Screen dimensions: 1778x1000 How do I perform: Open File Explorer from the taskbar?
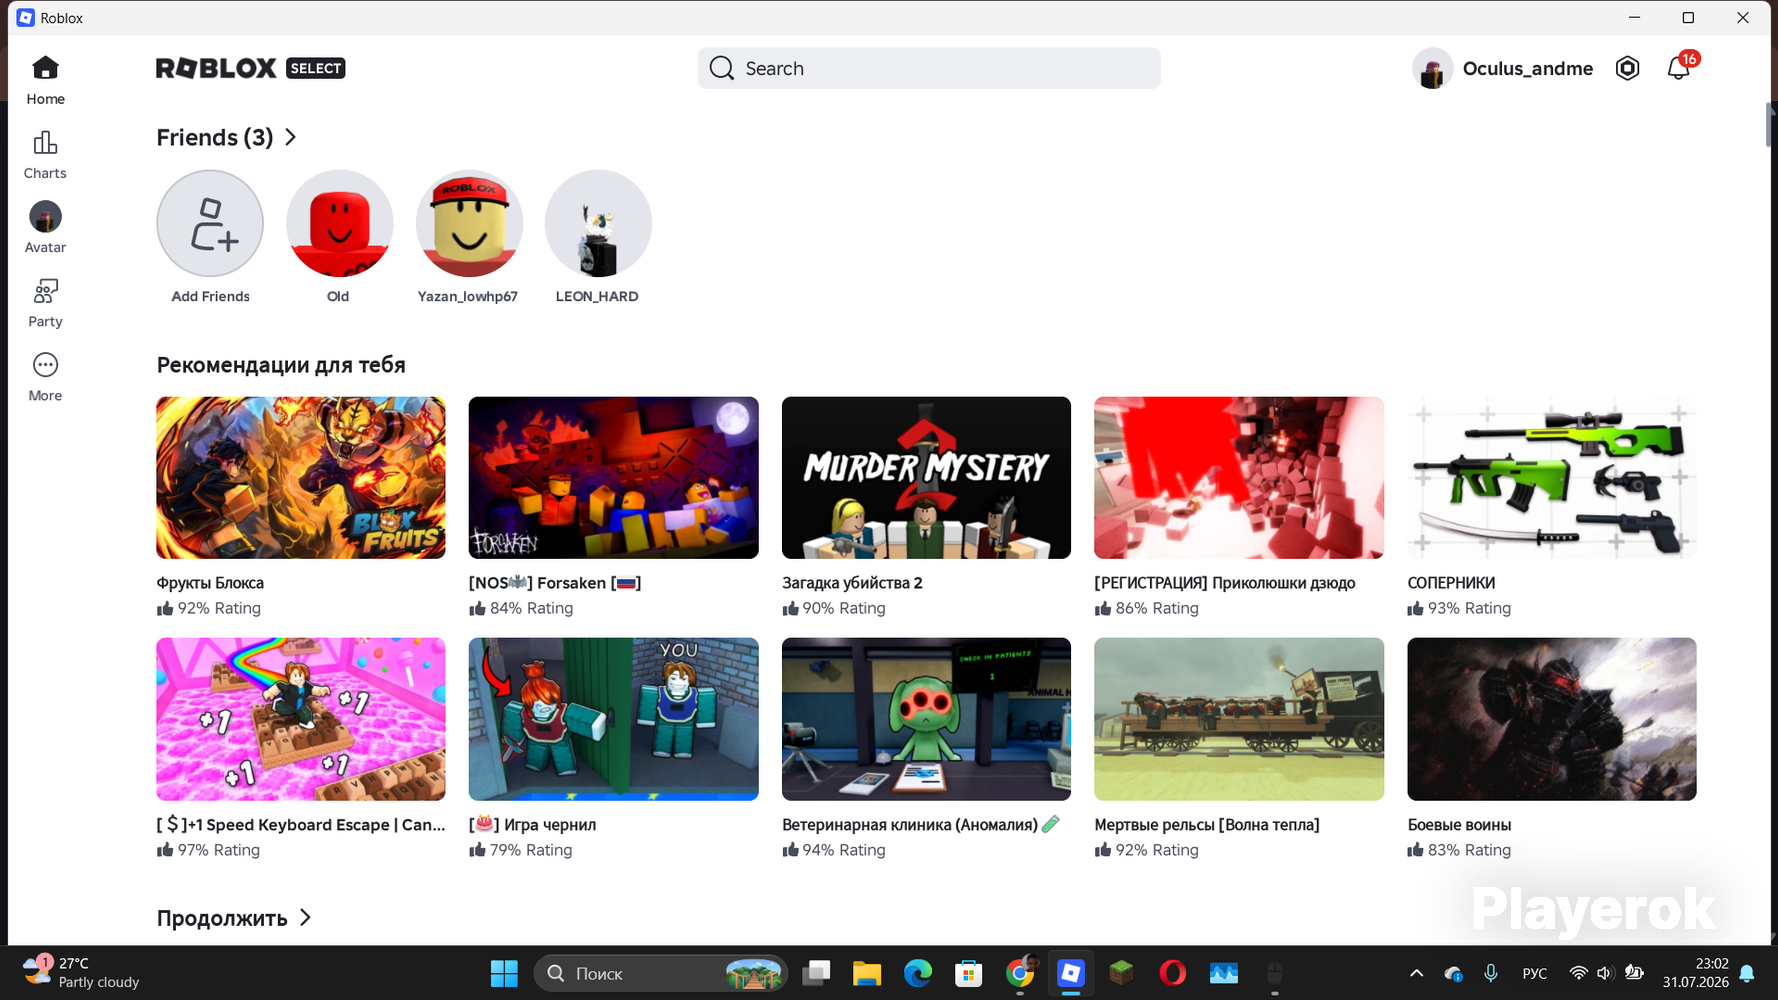[867, 973]
